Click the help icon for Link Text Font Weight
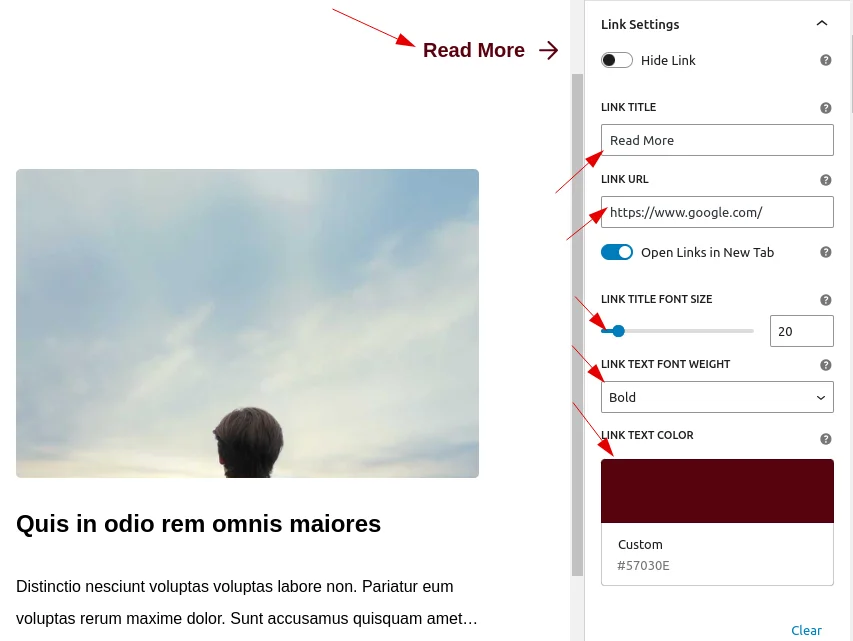 (x=826, y=364)
